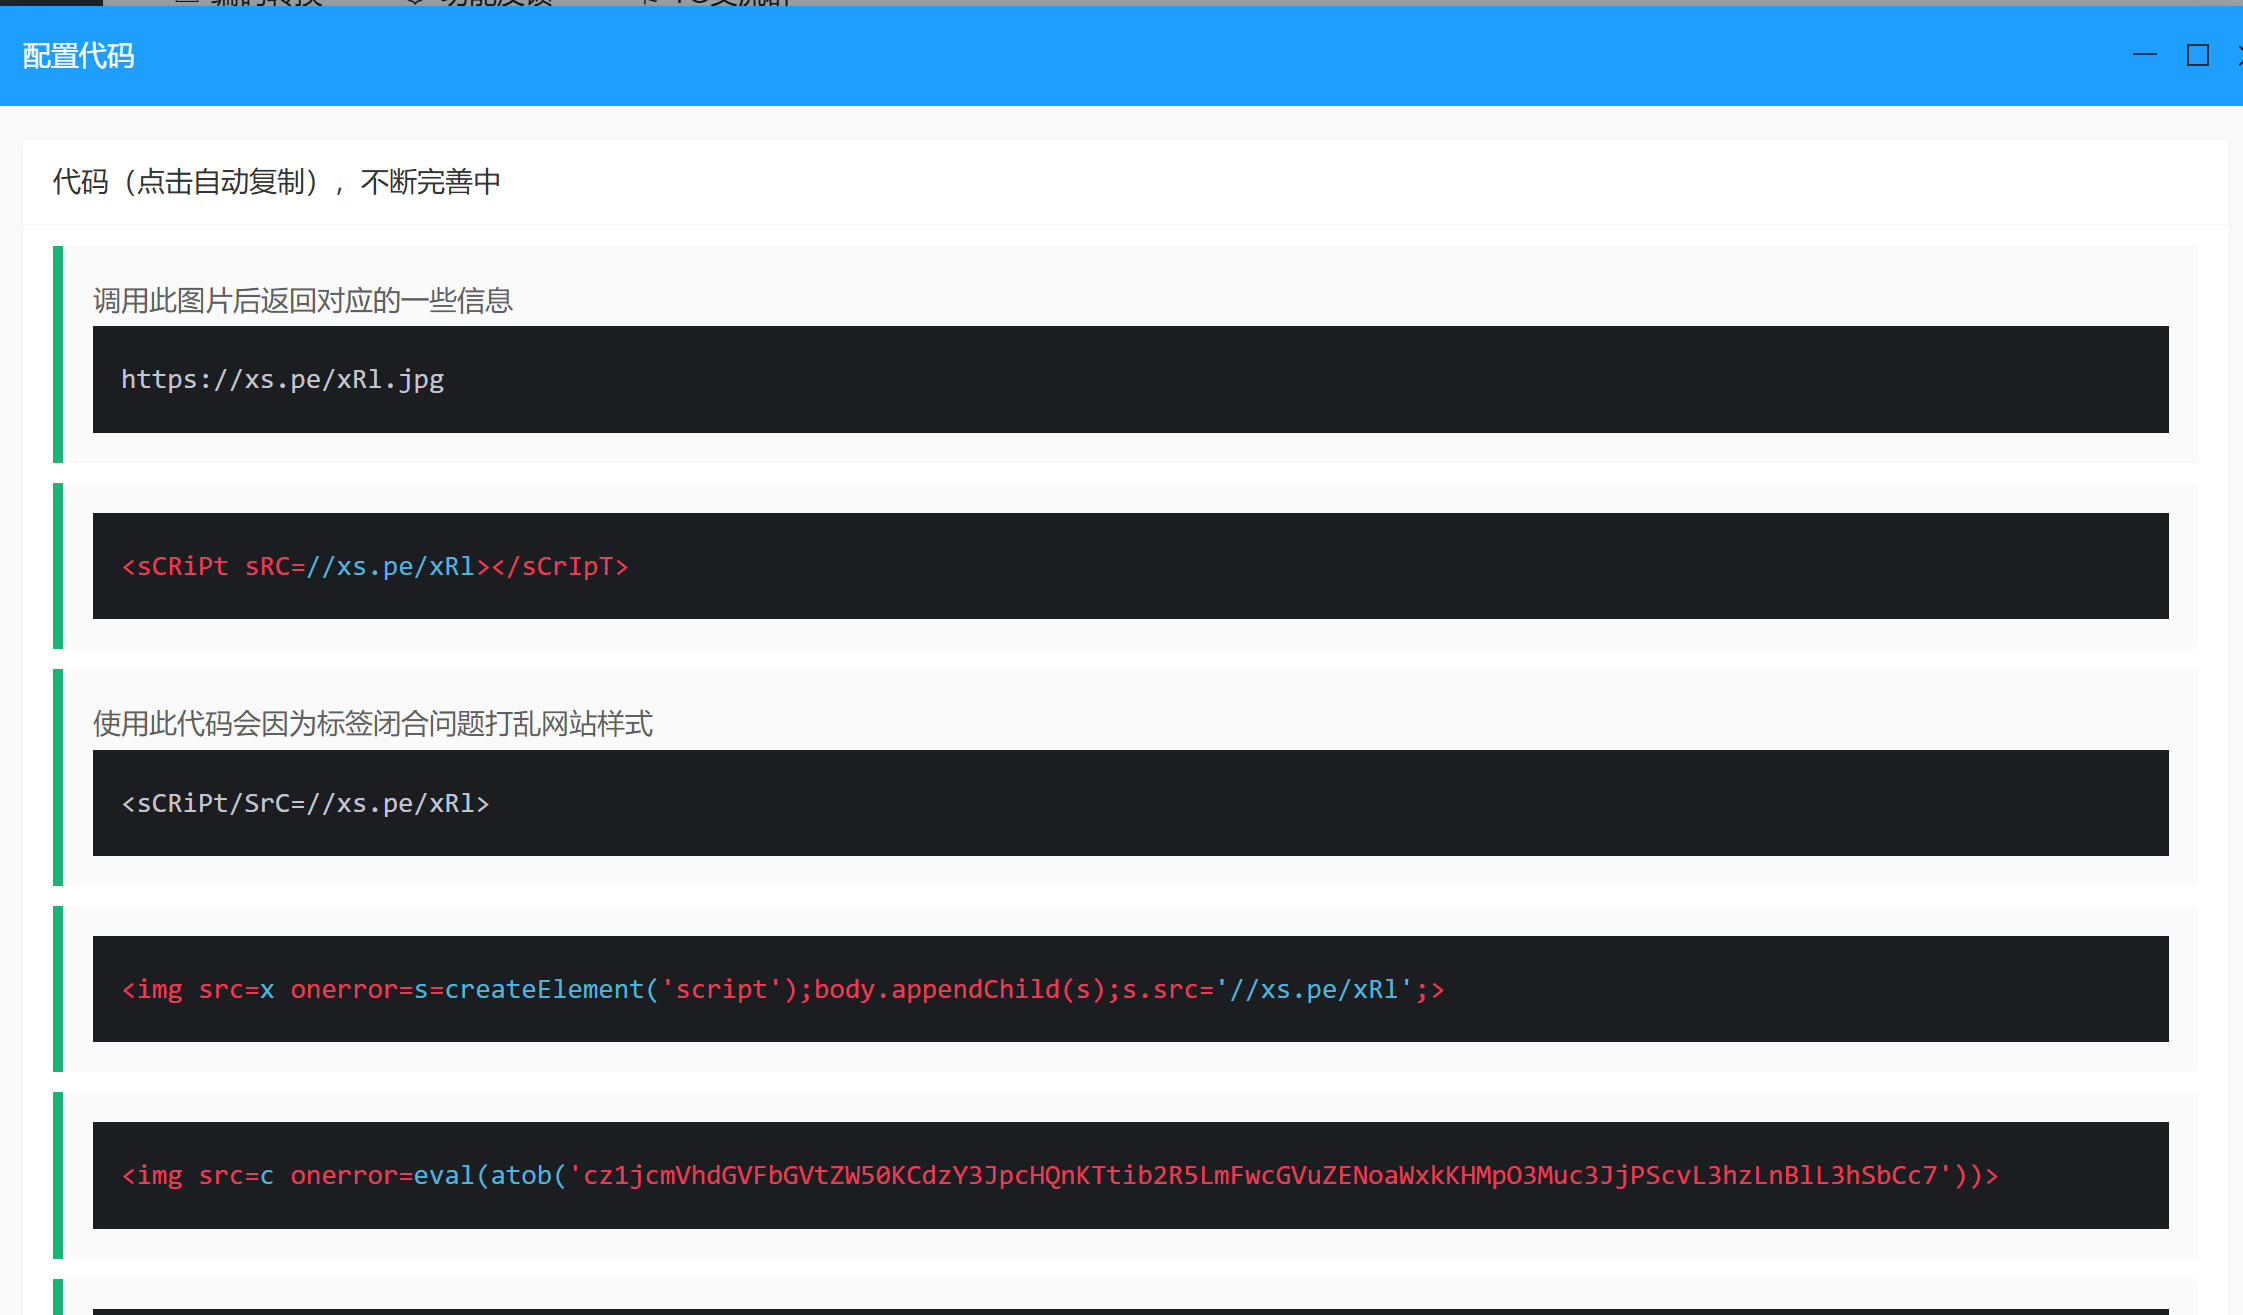2243x1315 pixels.
Task: Click the closing </sCrIpT> tag text
Action: [x=560, y=567]
